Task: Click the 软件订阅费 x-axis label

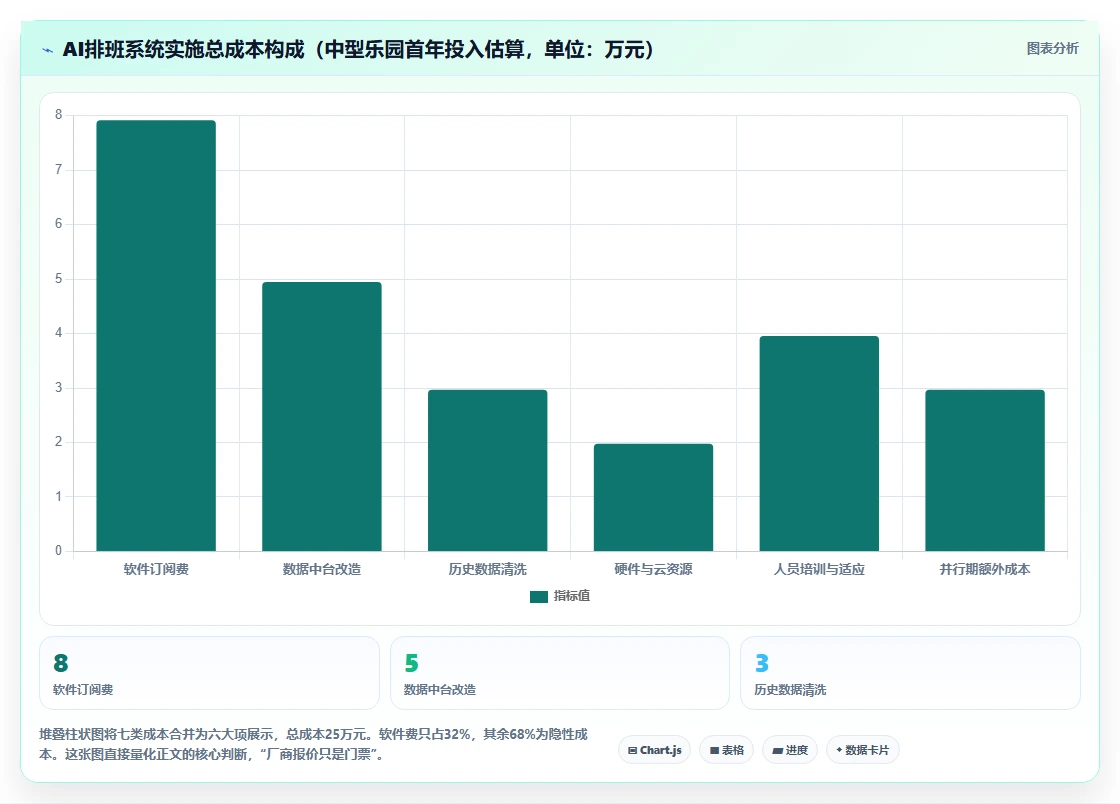Action: [x=156, y=569]
